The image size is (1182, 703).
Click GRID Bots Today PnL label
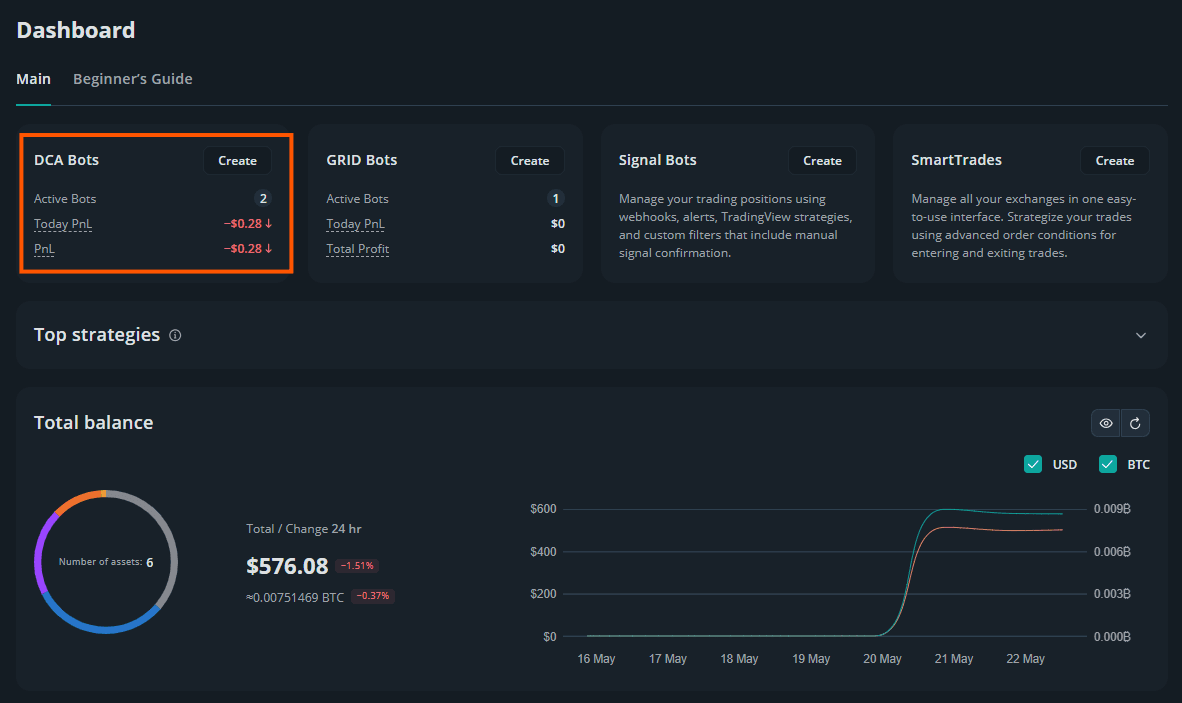[x=355, y=224]
